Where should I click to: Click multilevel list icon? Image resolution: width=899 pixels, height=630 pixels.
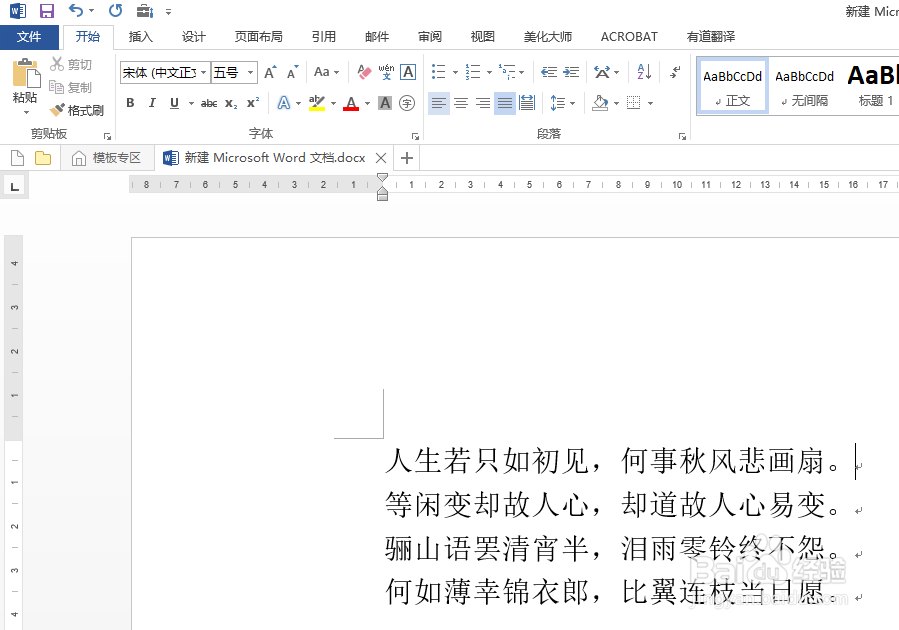point(506,72)
